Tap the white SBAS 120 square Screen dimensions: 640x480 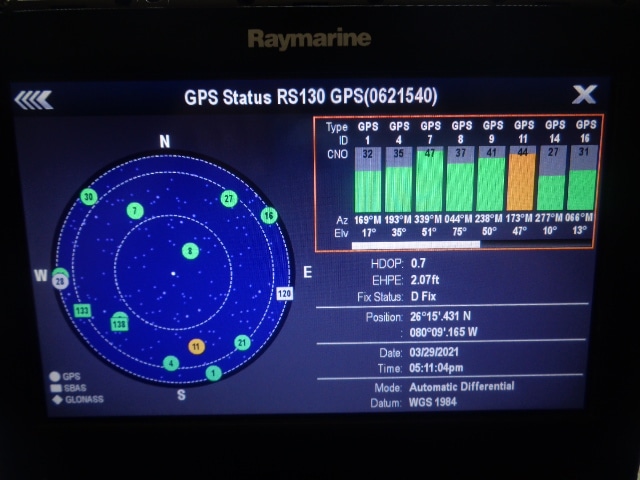pos(284,293)
